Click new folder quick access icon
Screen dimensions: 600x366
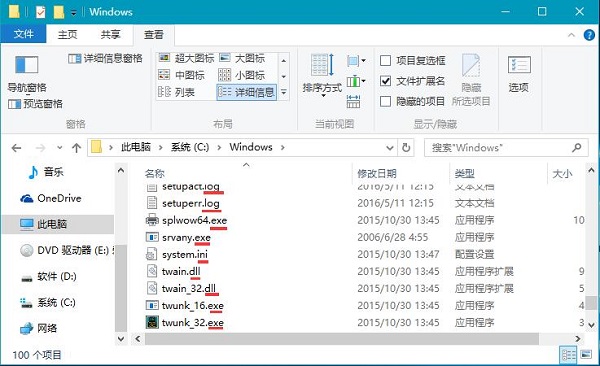(x=59, y=12)
